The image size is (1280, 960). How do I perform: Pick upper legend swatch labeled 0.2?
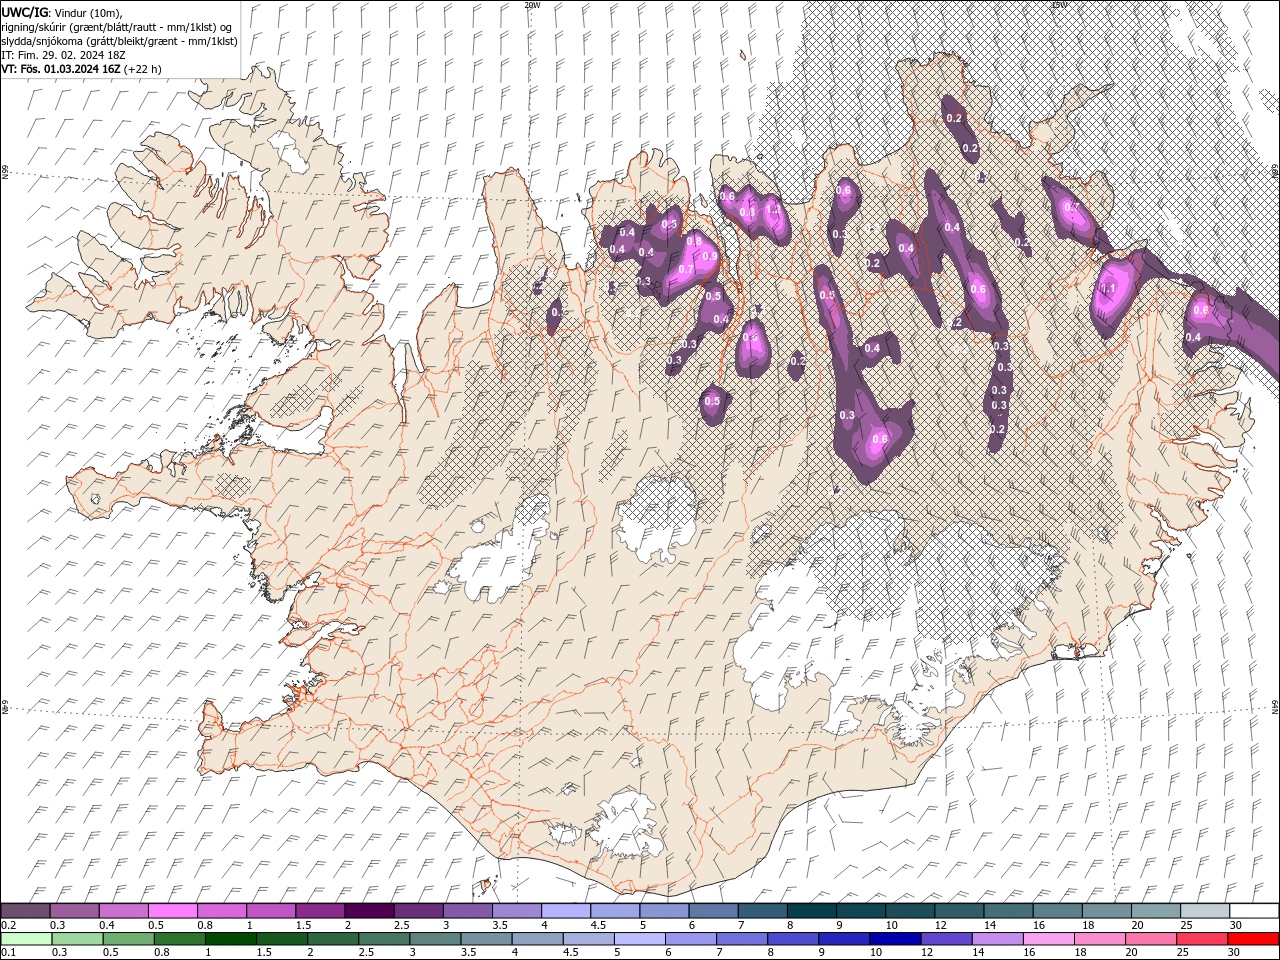(25, 911)
